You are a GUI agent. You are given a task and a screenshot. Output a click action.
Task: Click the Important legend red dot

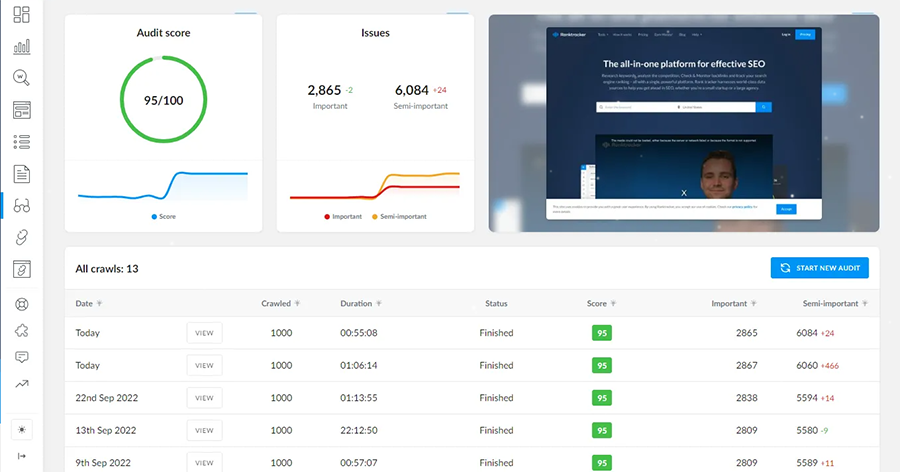point(327,216)
